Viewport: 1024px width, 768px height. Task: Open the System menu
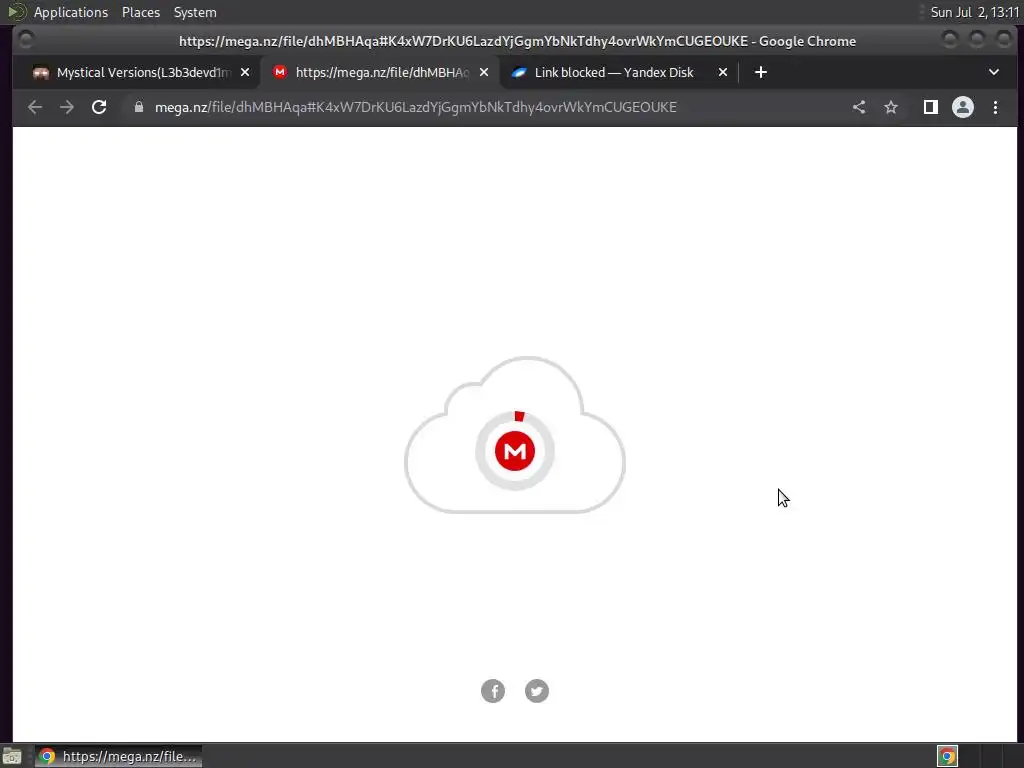coord(195,12)
